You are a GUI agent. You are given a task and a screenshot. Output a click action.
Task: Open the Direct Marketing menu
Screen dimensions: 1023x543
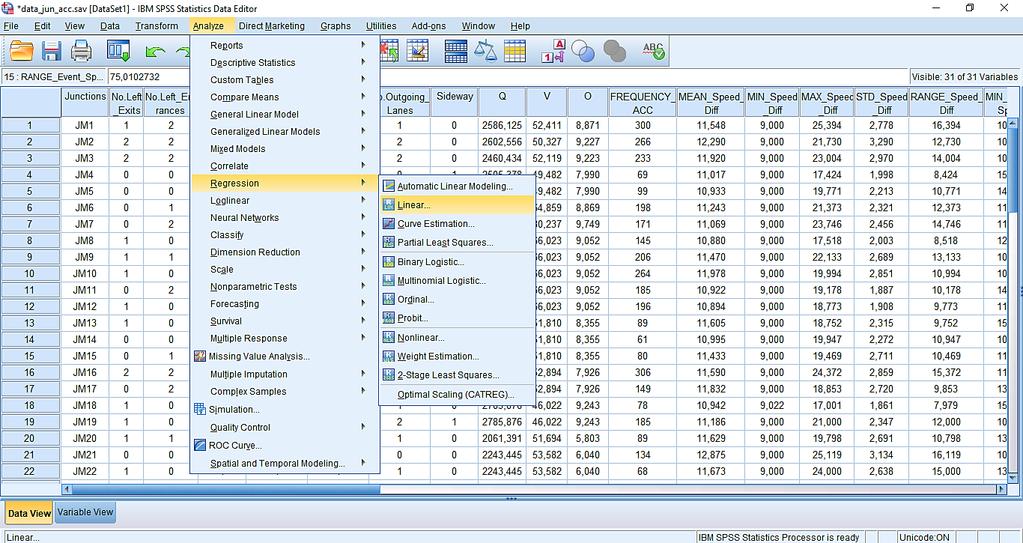pyautogui.click(x=271, y=26)
